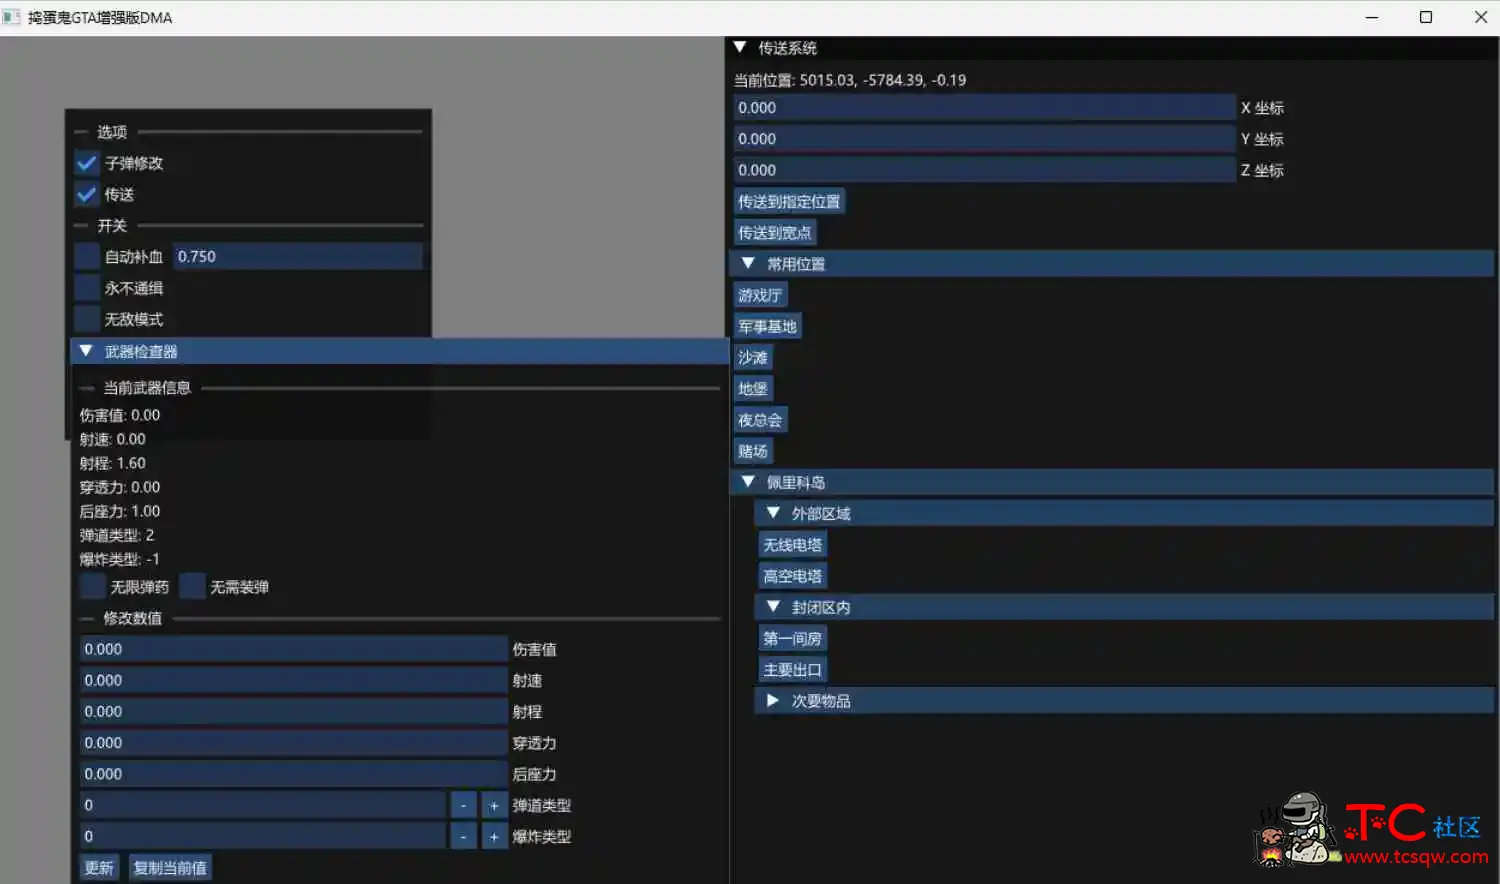The height and width of the screenshot is (884, 1500).
Task: Click the 射程: 1.60 readout
Action: [x=113, y=463]
